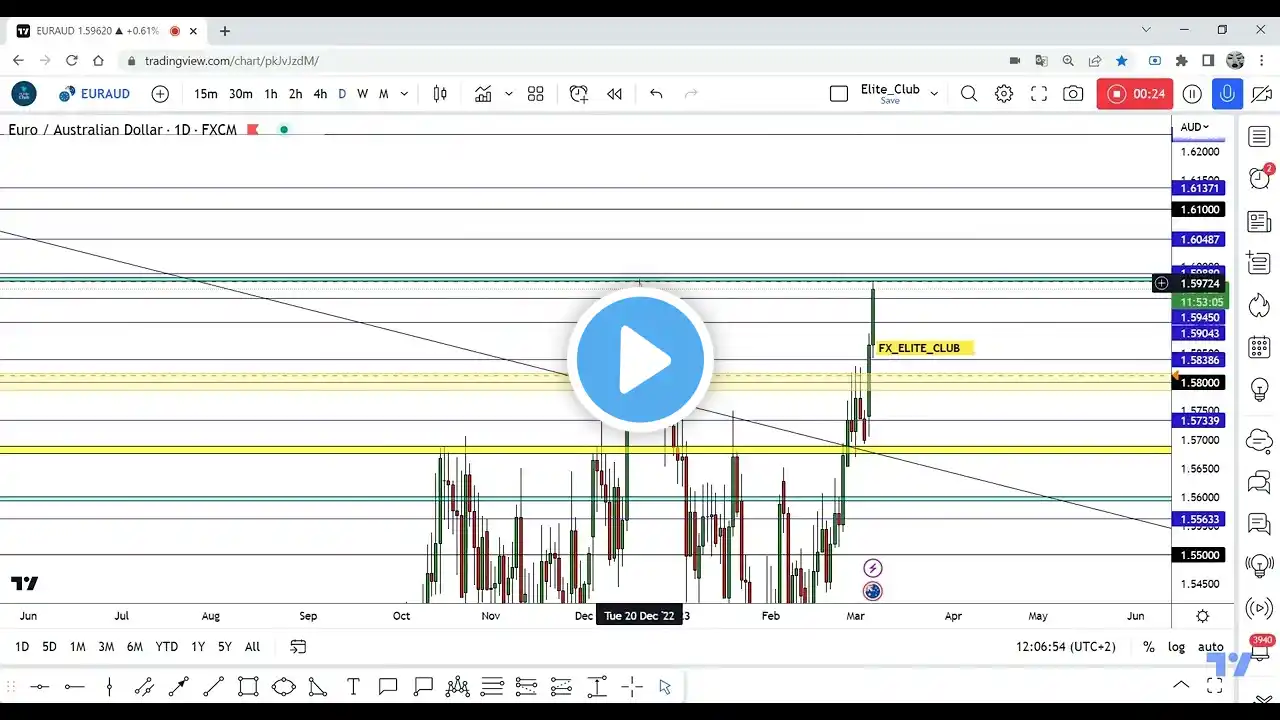Select the Cross cursor tool

pos(631,686)
